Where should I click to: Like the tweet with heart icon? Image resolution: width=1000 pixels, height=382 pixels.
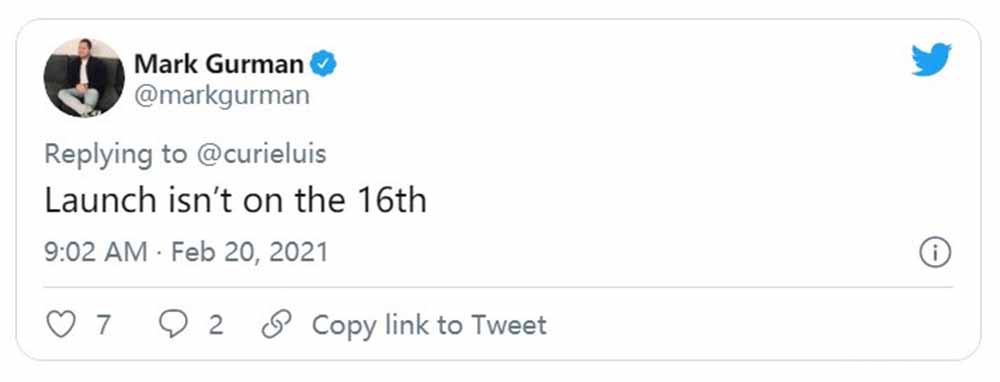tap(61, 325)
